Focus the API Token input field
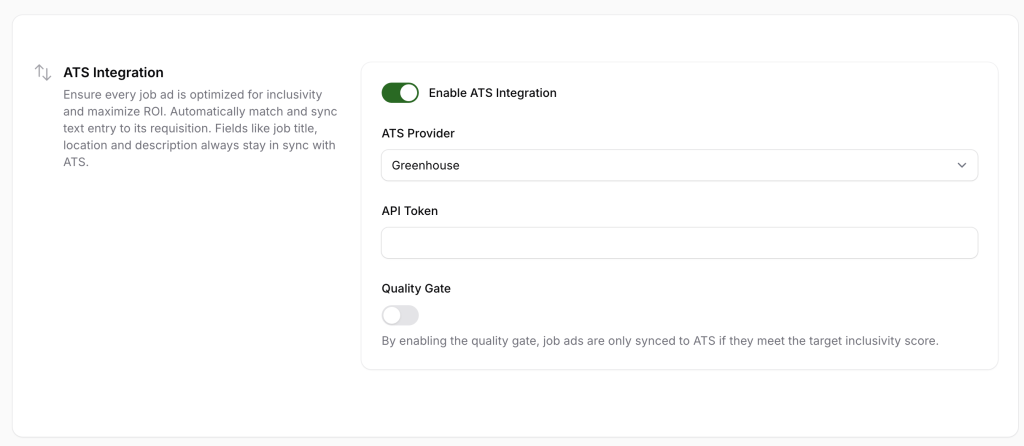This screenshot has width=1024, height=446. [x=679, y=243]
